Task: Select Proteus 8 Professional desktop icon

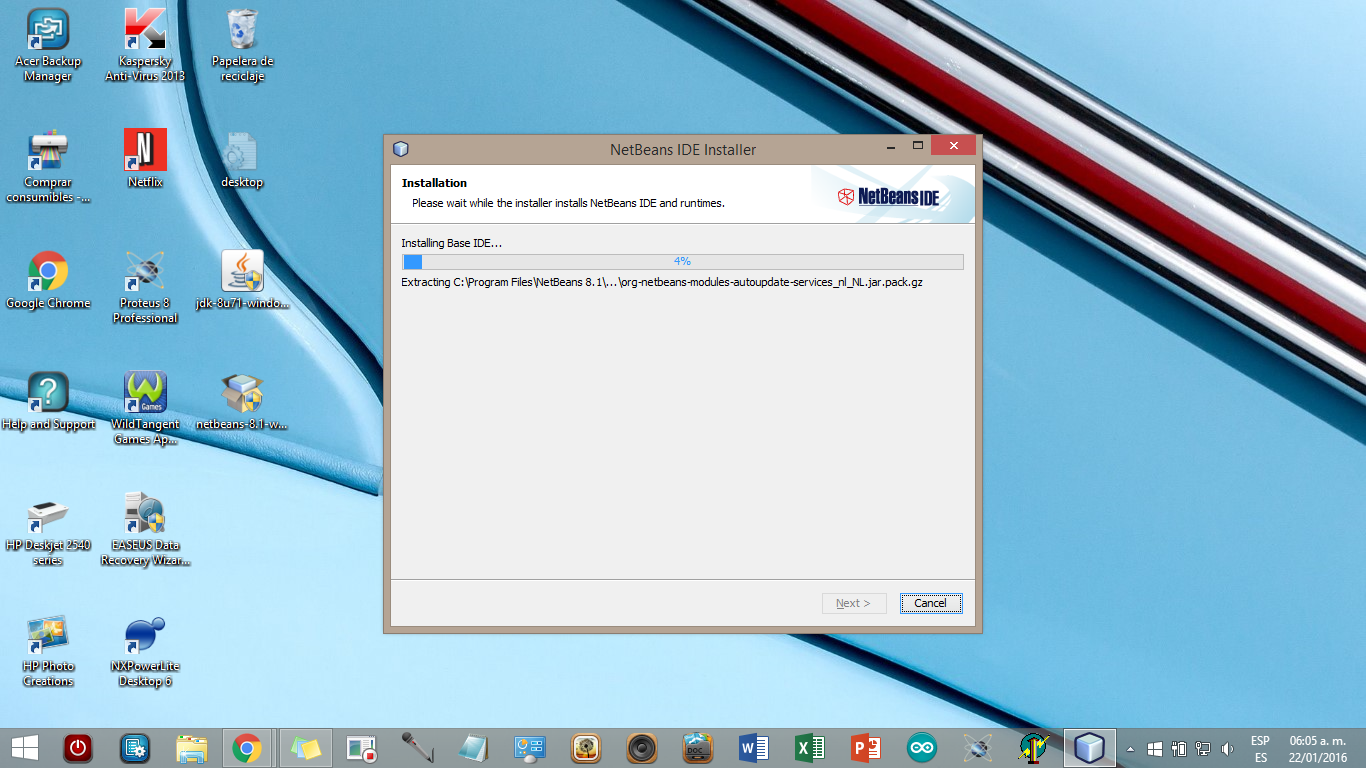Action: (x=145, y=288)
